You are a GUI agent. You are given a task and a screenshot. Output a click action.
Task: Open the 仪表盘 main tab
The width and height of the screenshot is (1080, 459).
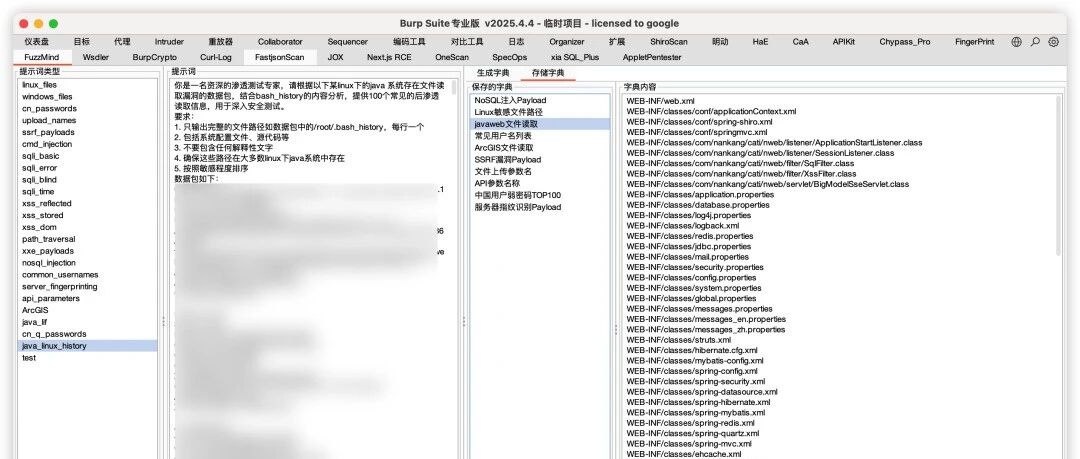(37, 42)
